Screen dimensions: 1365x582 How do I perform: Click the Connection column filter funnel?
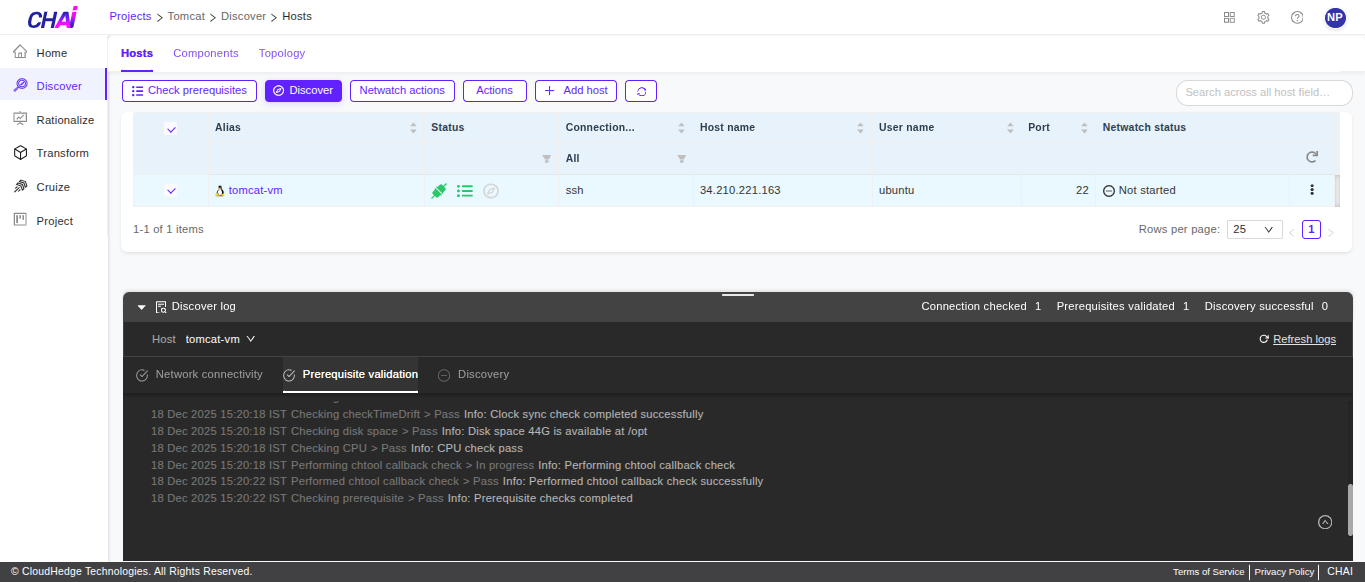682,159
